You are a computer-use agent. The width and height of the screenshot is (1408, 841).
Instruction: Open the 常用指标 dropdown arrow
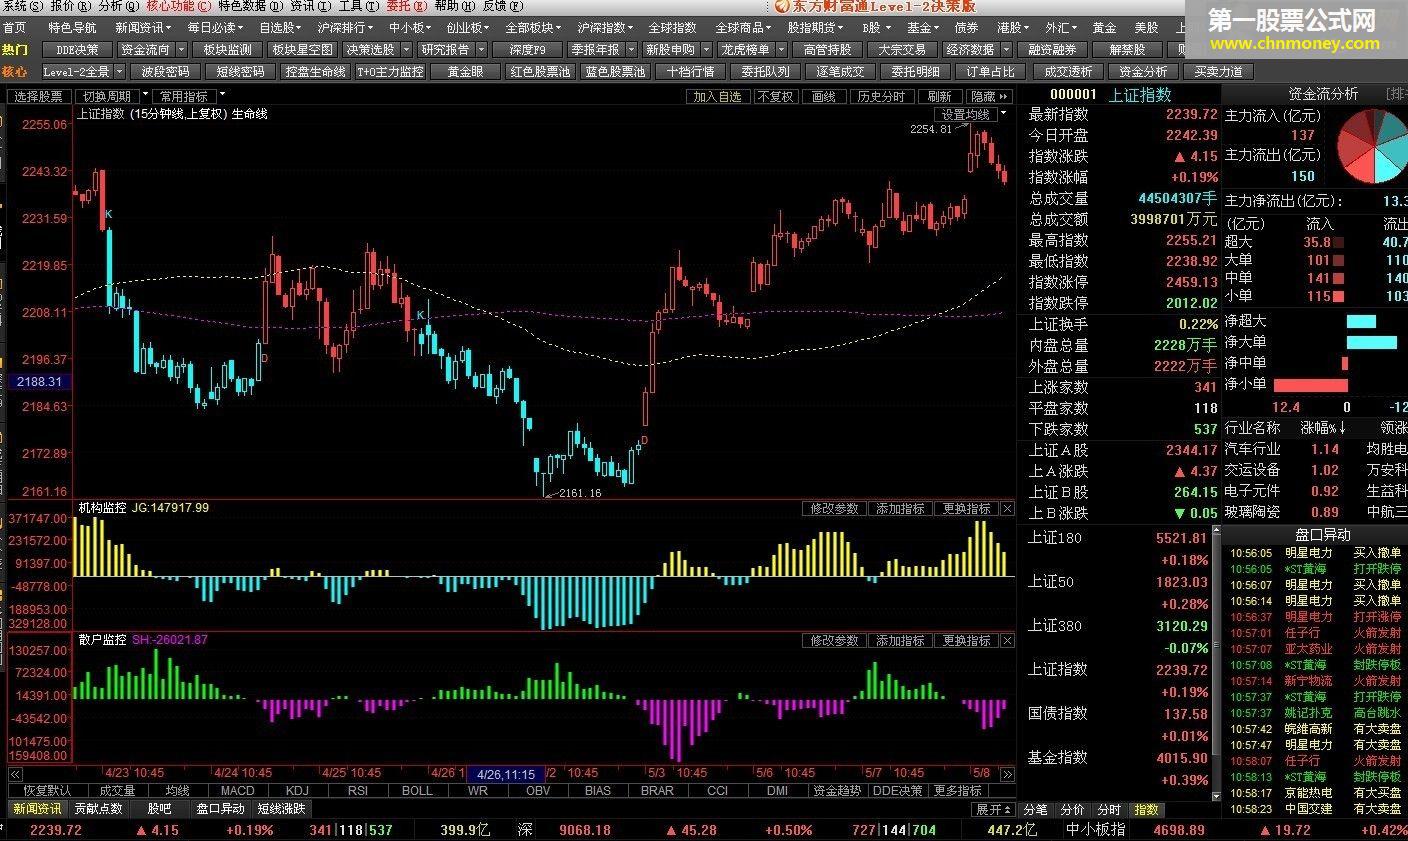[222, 96]
